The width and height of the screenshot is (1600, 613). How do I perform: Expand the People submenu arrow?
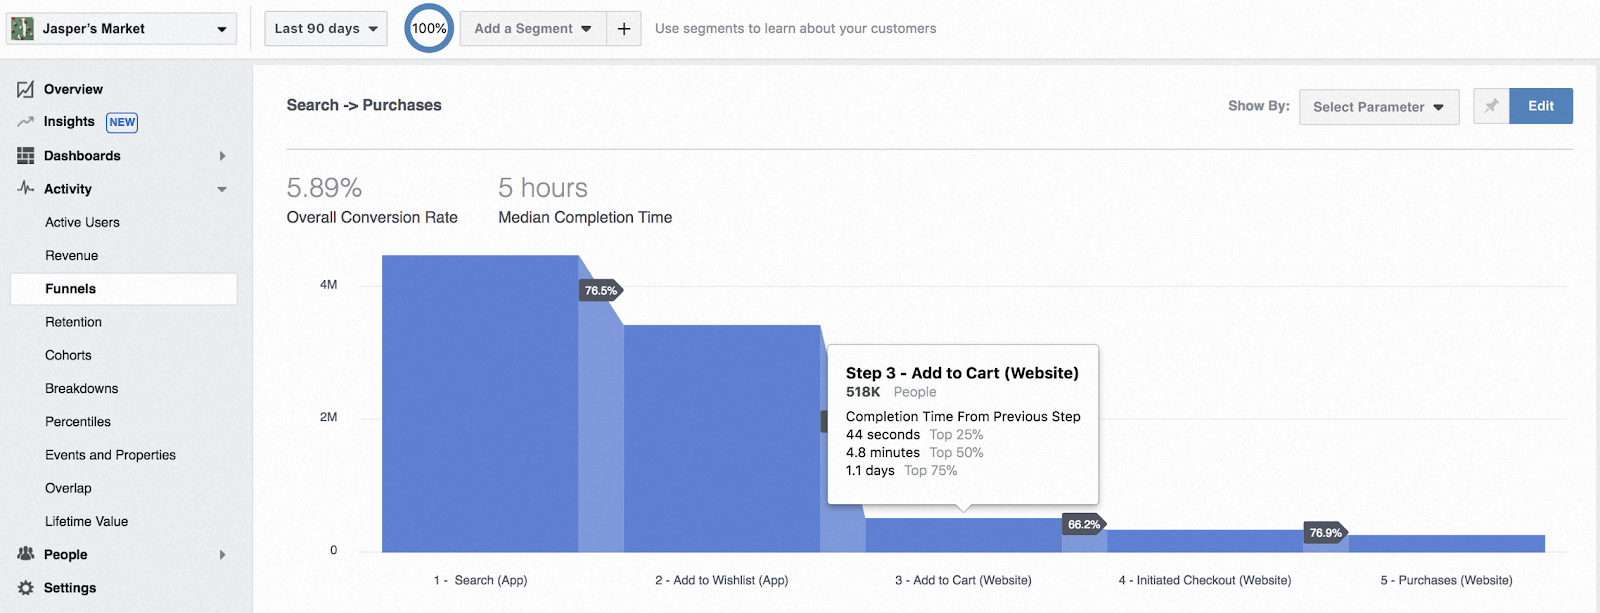[222, 555]
